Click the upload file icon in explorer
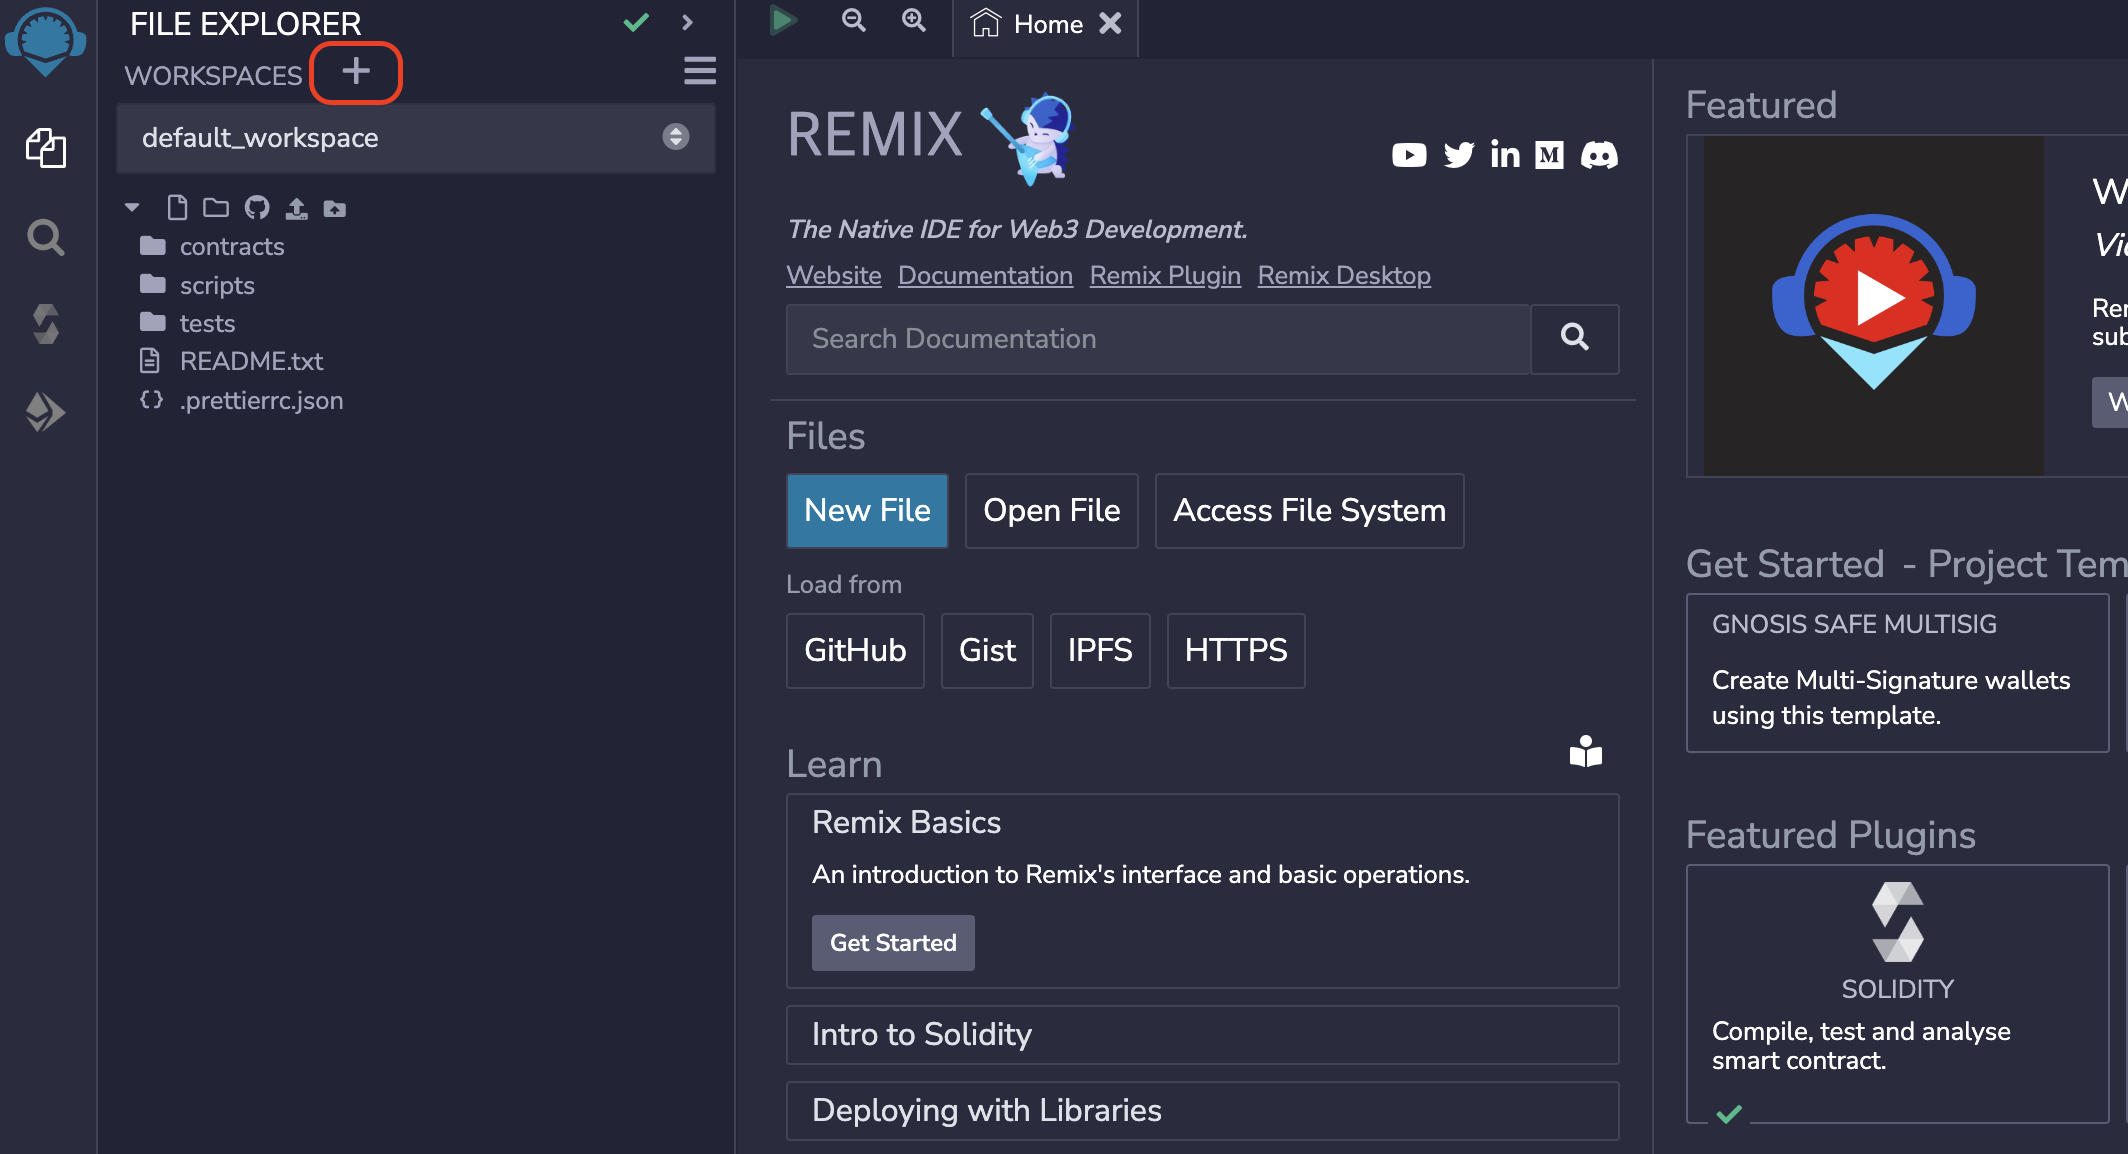 pos(296,208)
